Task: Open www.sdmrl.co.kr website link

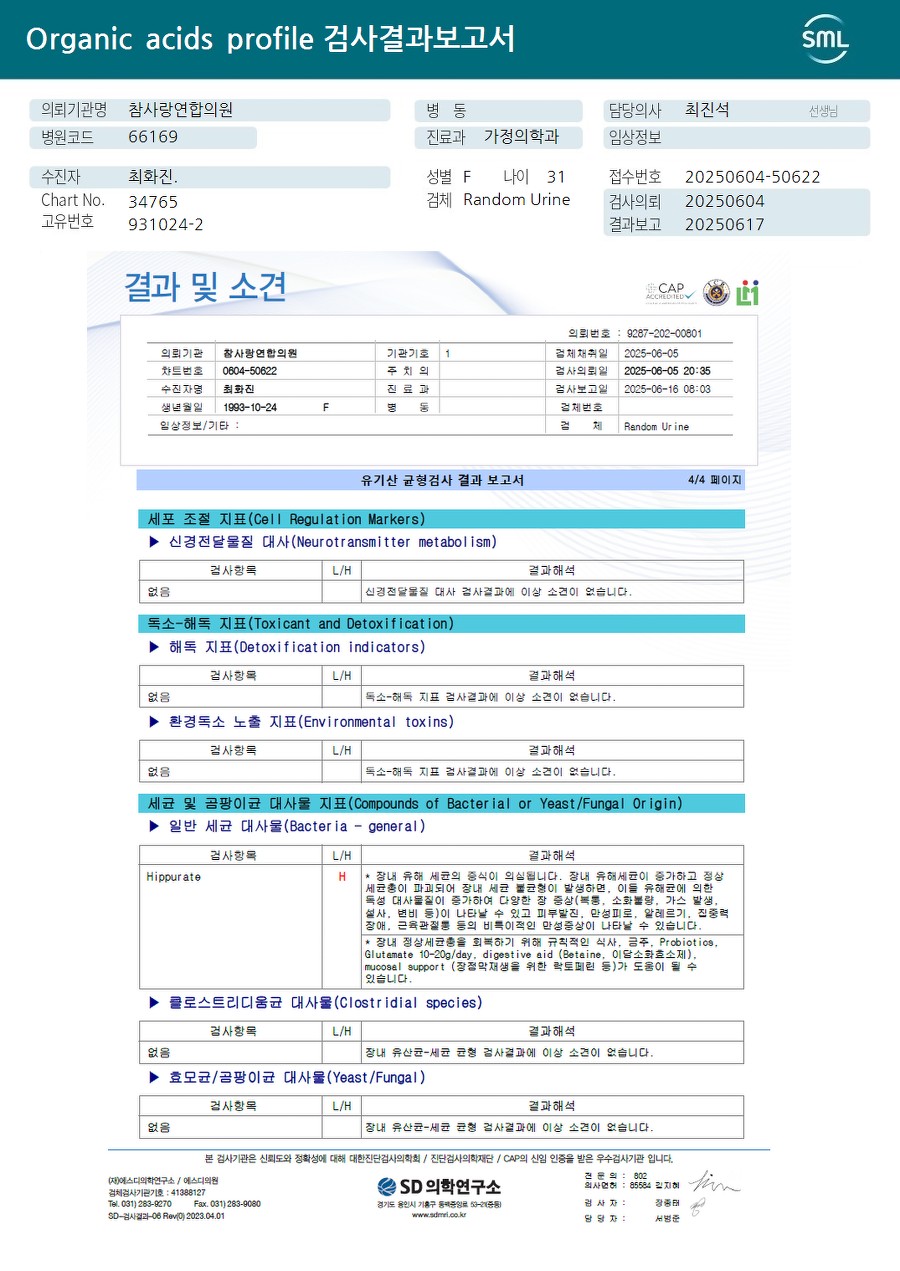Action: pos(439,1215)
